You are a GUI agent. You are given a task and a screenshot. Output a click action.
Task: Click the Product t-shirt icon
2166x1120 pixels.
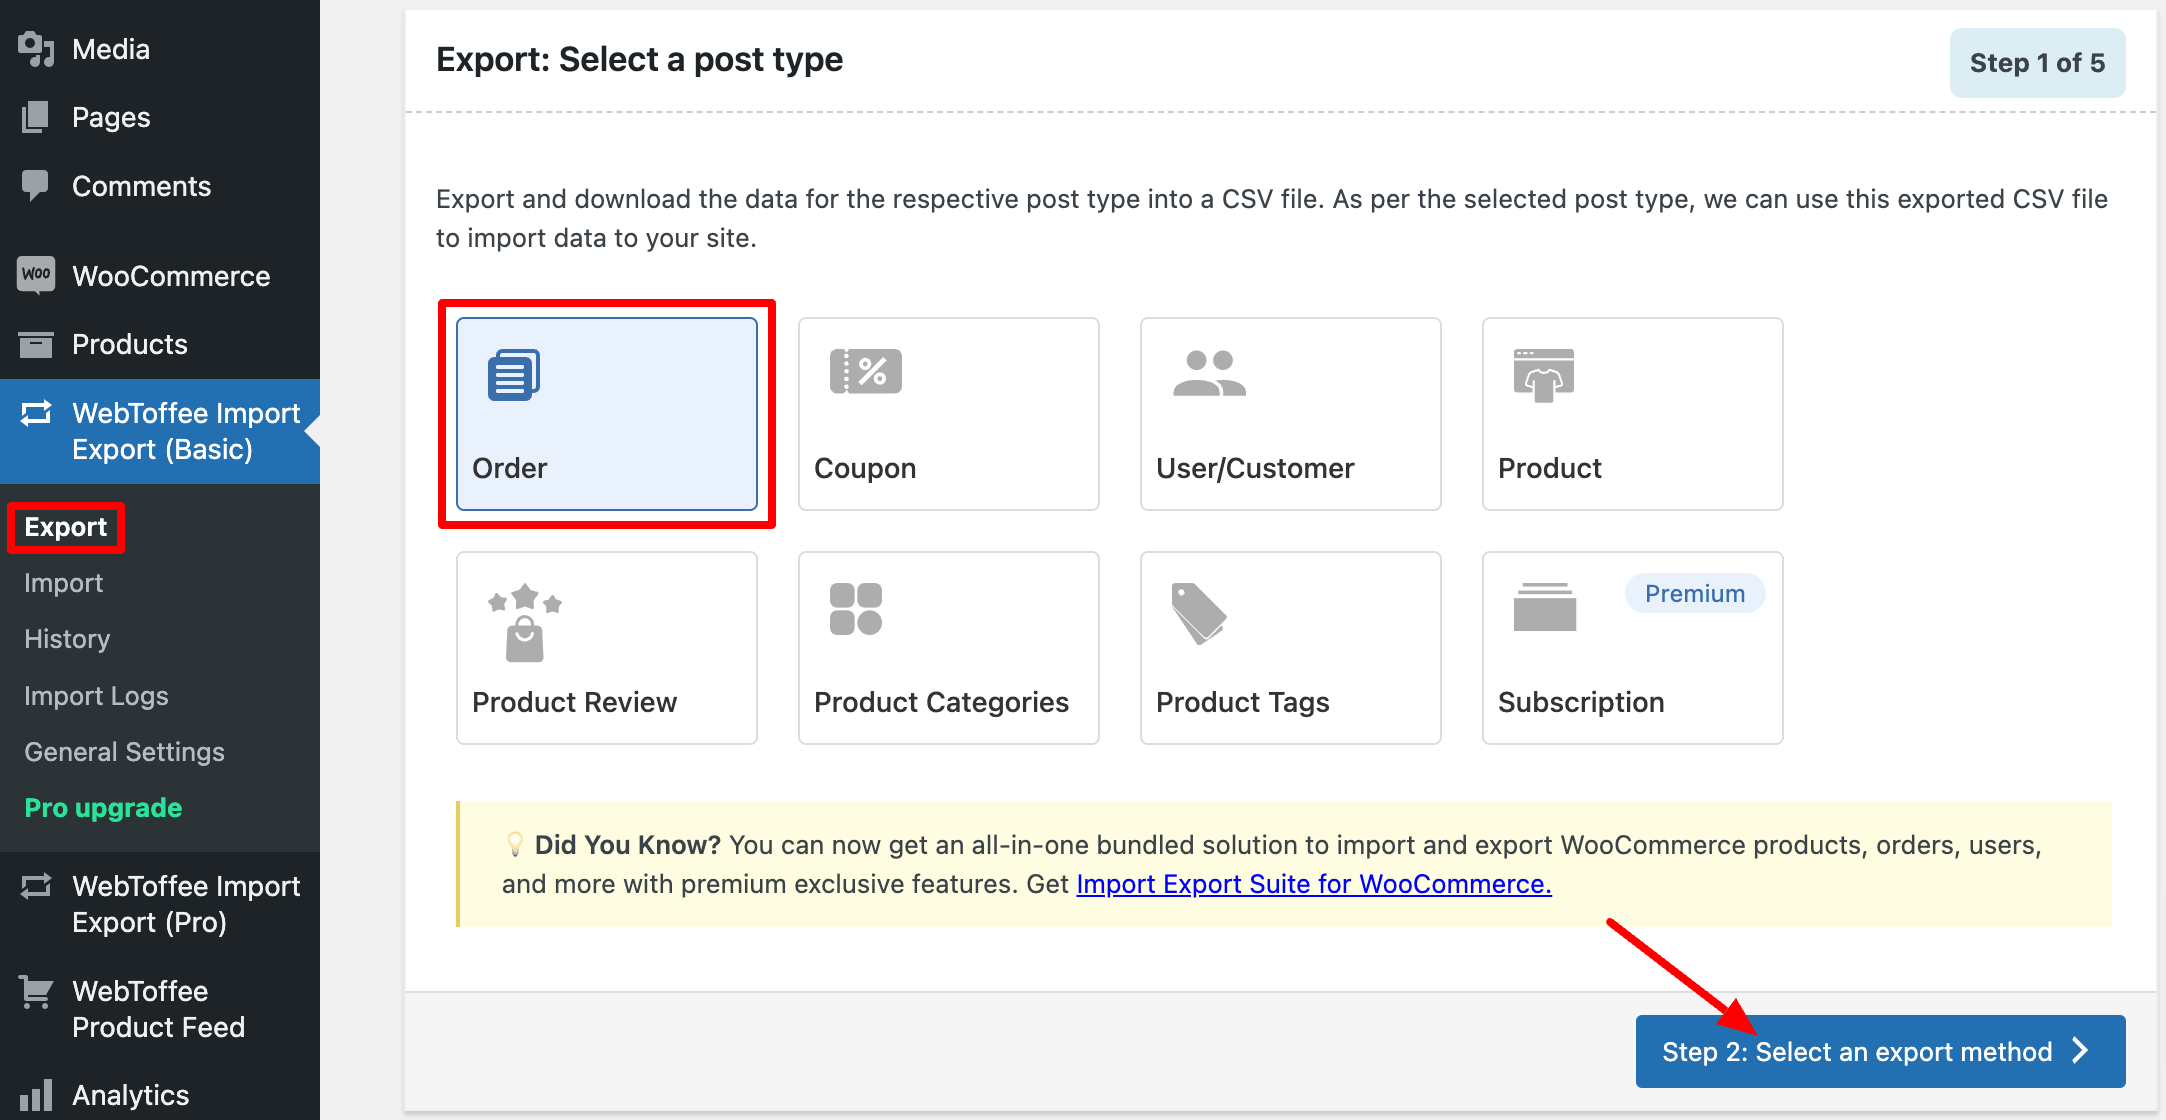pos(1544,375)
